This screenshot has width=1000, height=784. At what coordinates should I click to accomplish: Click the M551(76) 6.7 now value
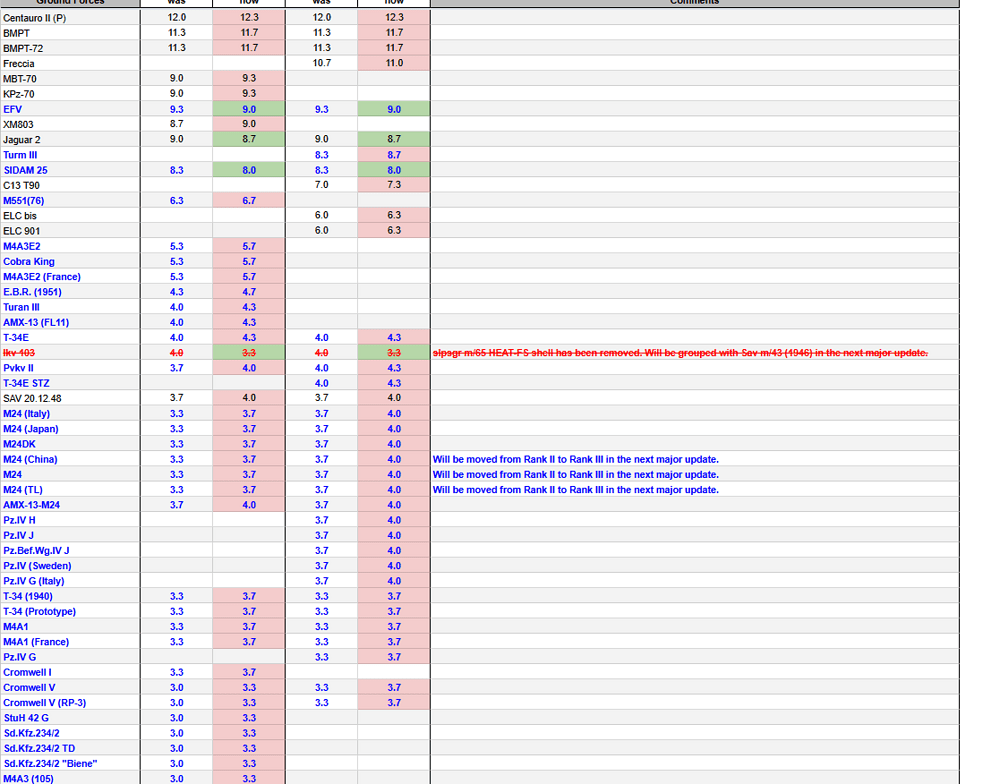click(249, 201)
